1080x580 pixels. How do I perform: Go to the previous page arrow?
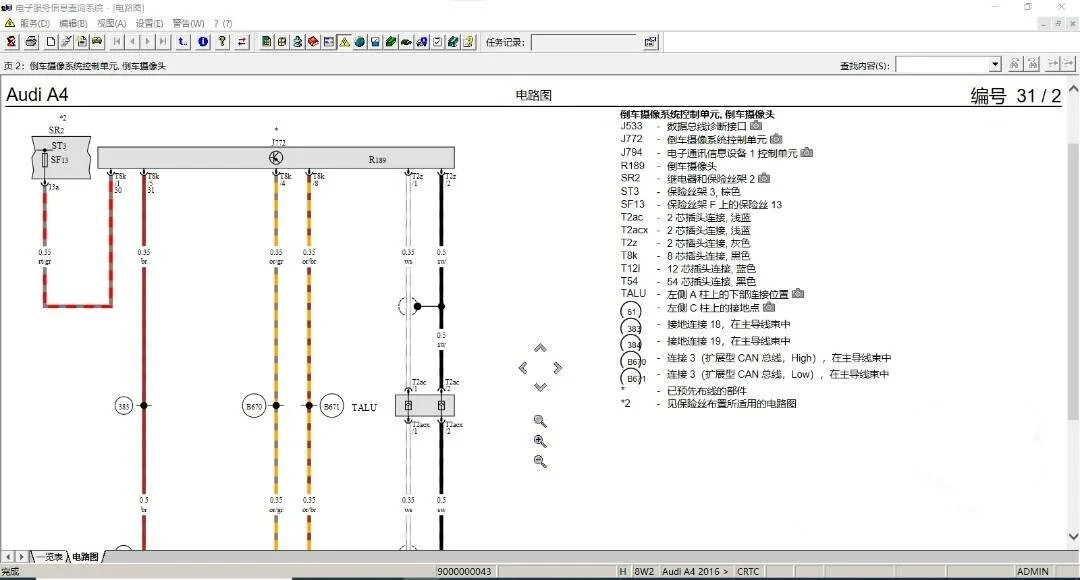[132, 42]
